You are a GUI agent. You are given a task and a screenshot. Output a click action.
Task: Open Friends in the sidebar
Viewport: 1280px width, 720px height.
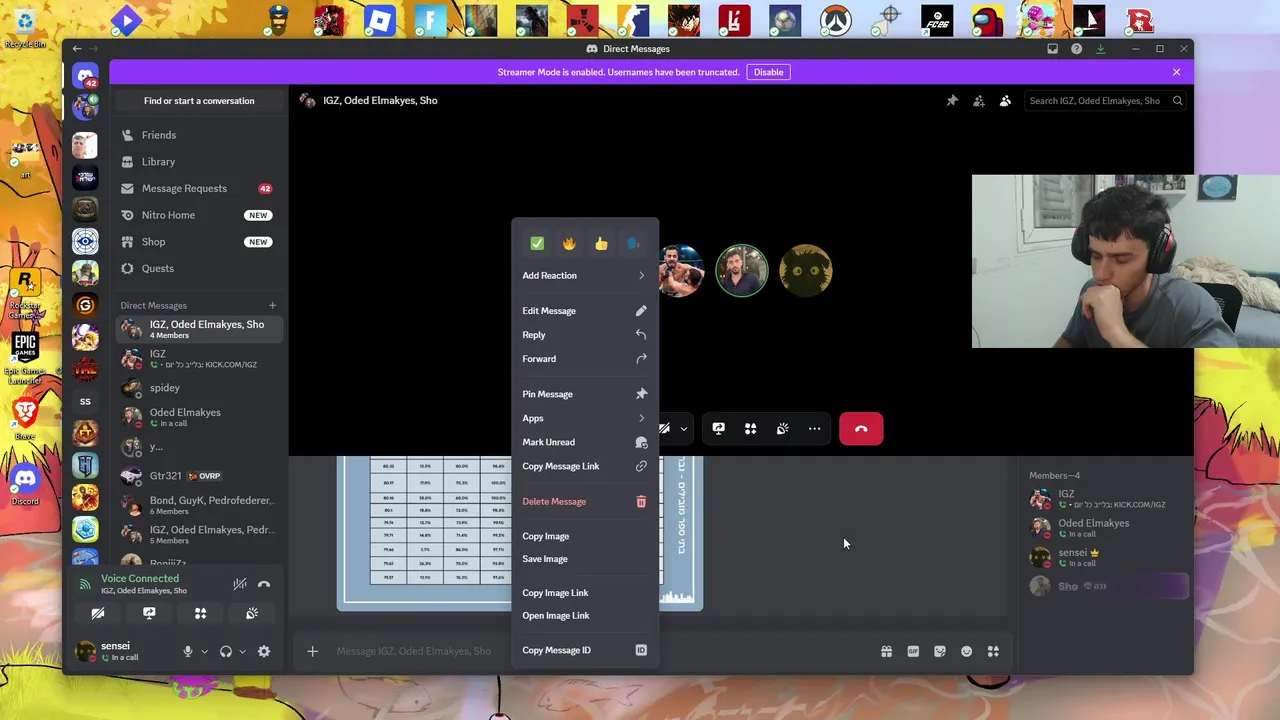(x=199, y=135)
